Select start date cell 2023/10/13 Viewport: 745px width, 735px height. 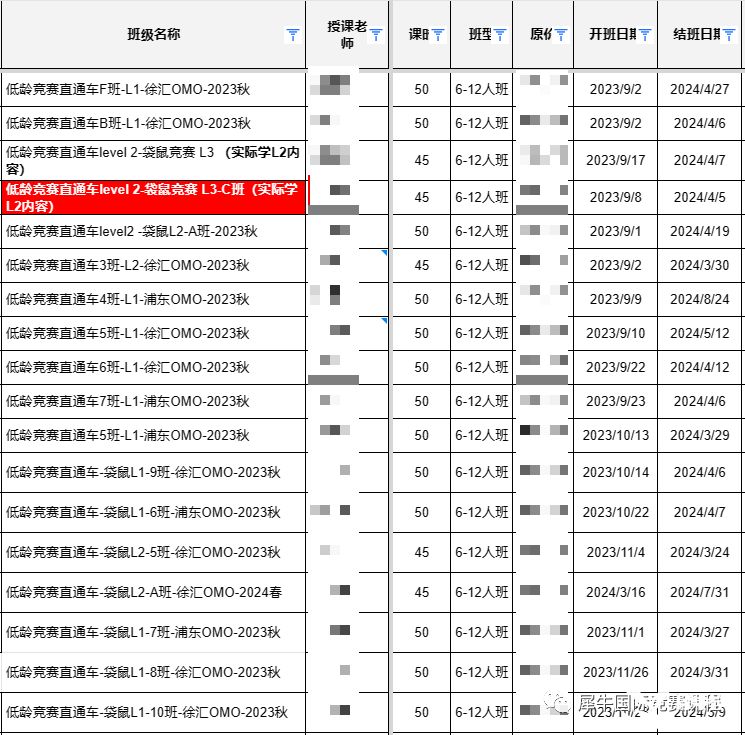point(615,436)
